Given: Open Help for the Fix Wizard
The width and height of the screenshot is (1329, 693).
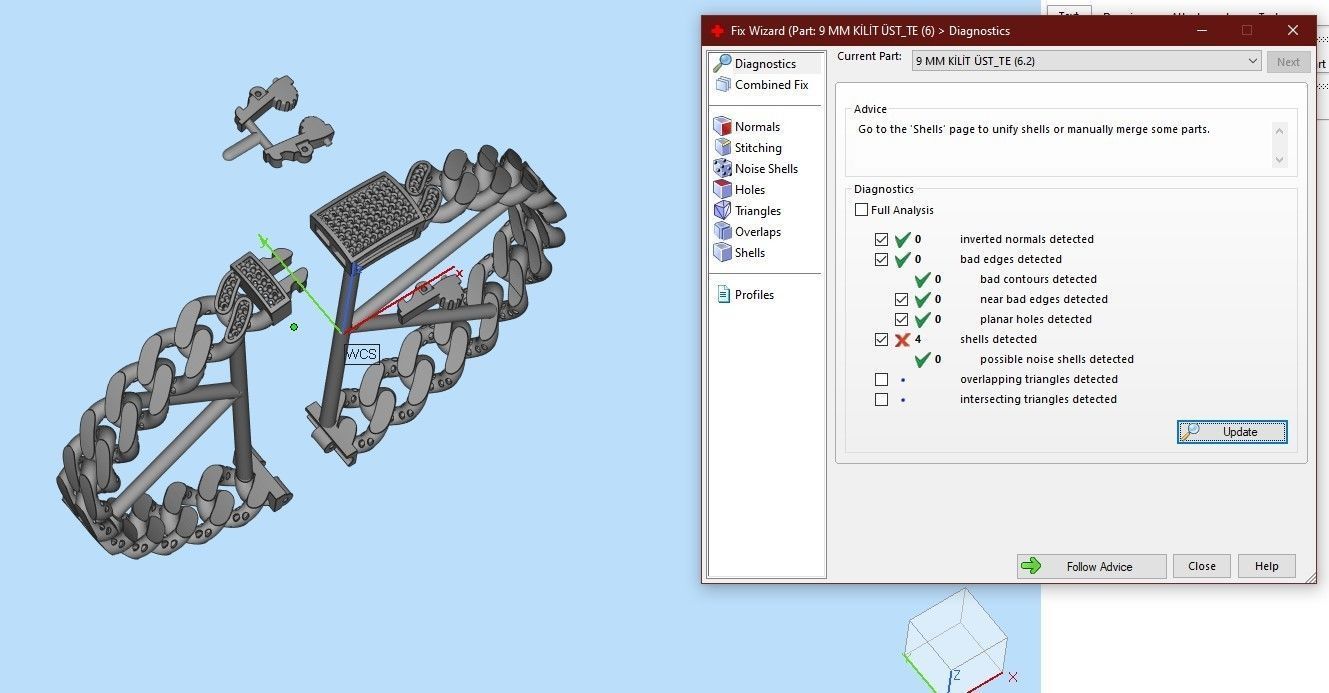Looking at the screenshot, I should coord(1267,566).
